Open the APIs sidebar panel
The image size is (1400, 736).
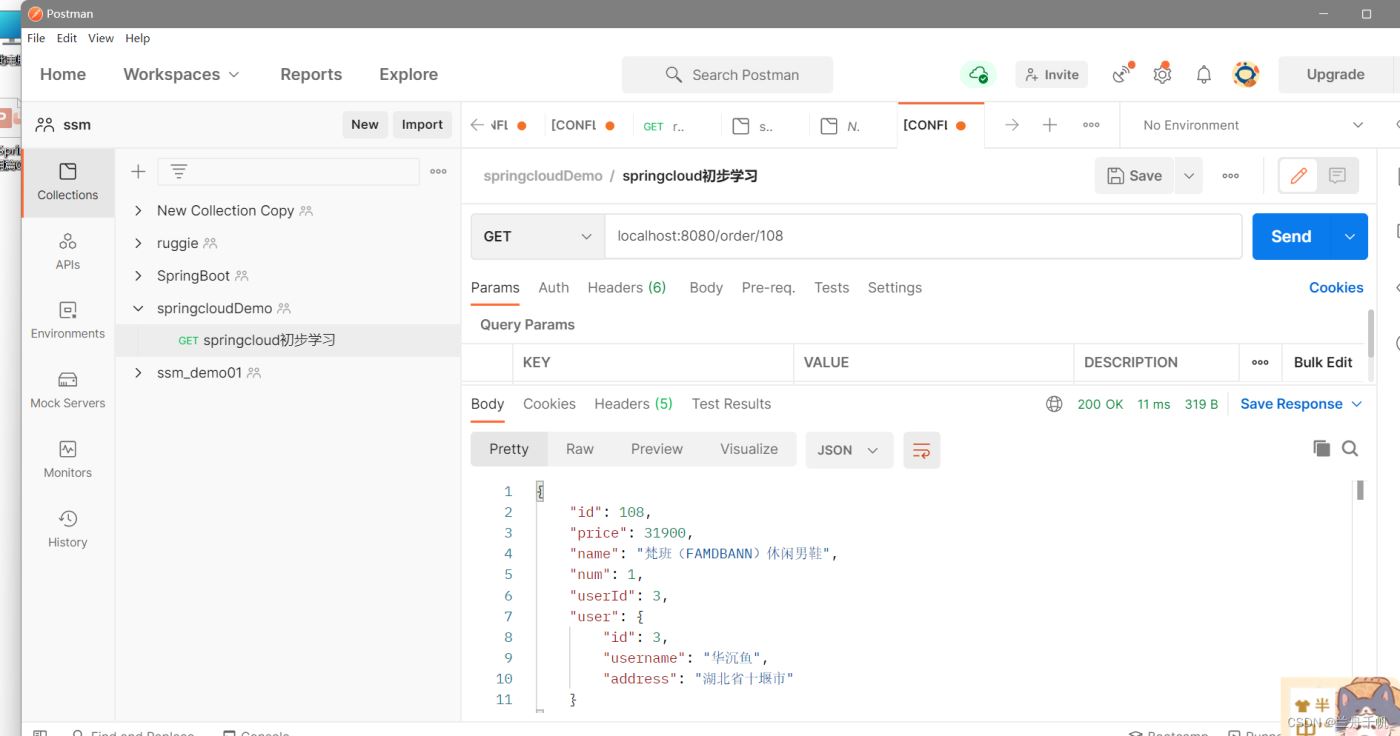click(68, 251)
